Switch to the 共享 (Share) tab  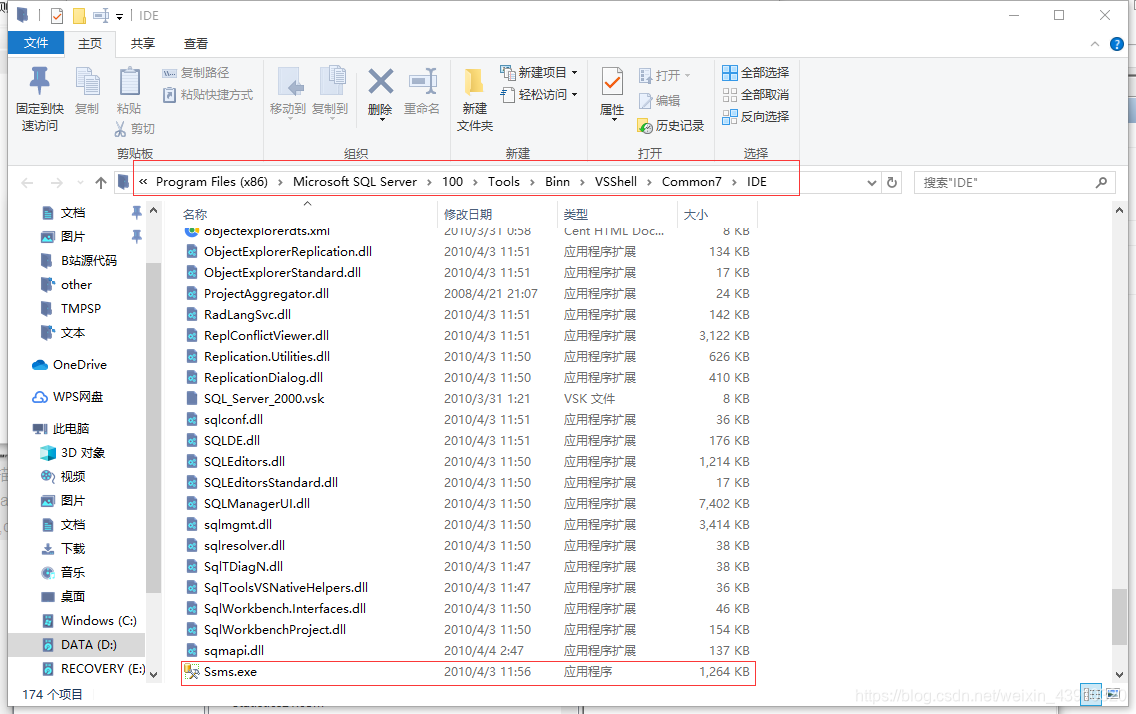click(x=143, y=43)
